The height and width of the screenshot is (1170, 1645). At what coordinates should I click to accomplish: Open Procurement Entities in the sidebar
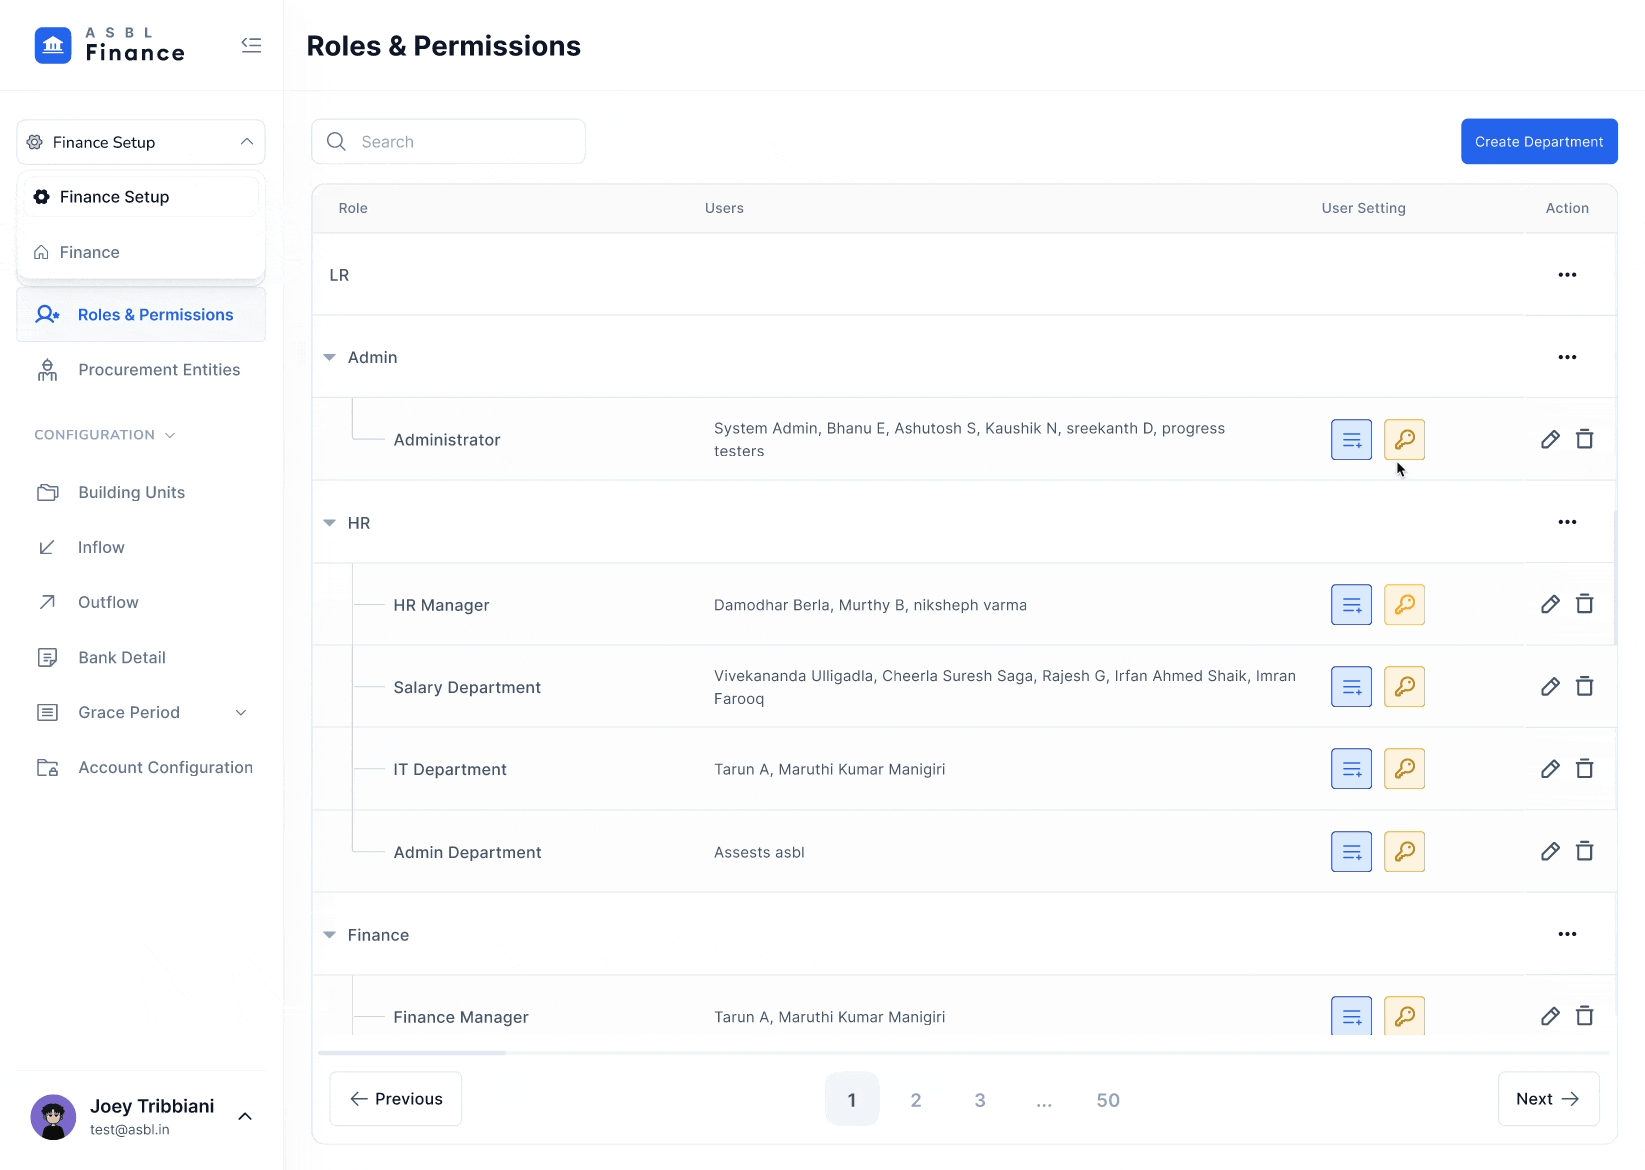point(141,370)
